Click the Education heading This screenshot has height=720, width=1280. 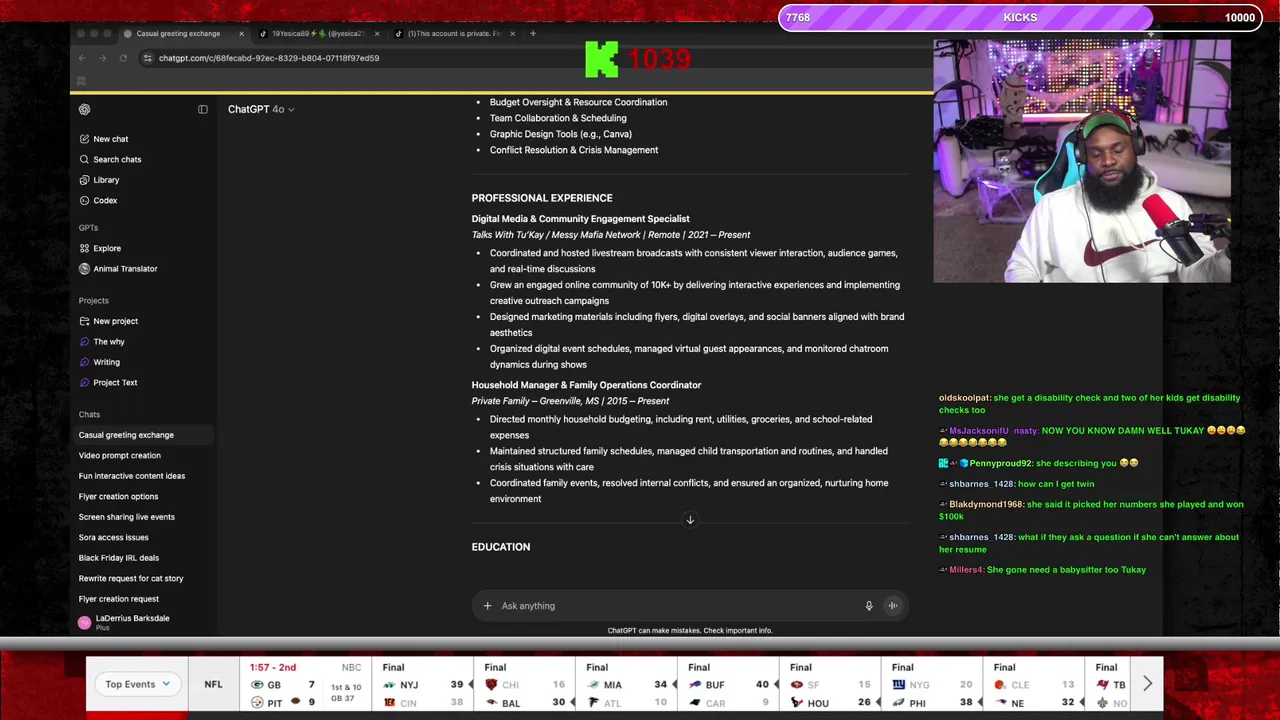pos(501,547)
